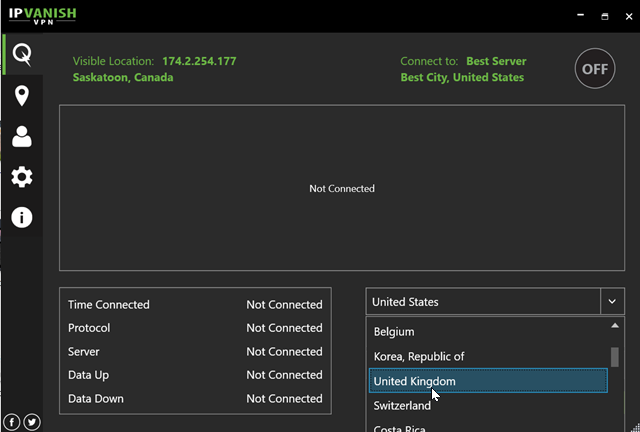Image resolution: width=640 pixels, height=432 pixels.
Task: Open the server location pin tab
Action: (x=22, y=96)
